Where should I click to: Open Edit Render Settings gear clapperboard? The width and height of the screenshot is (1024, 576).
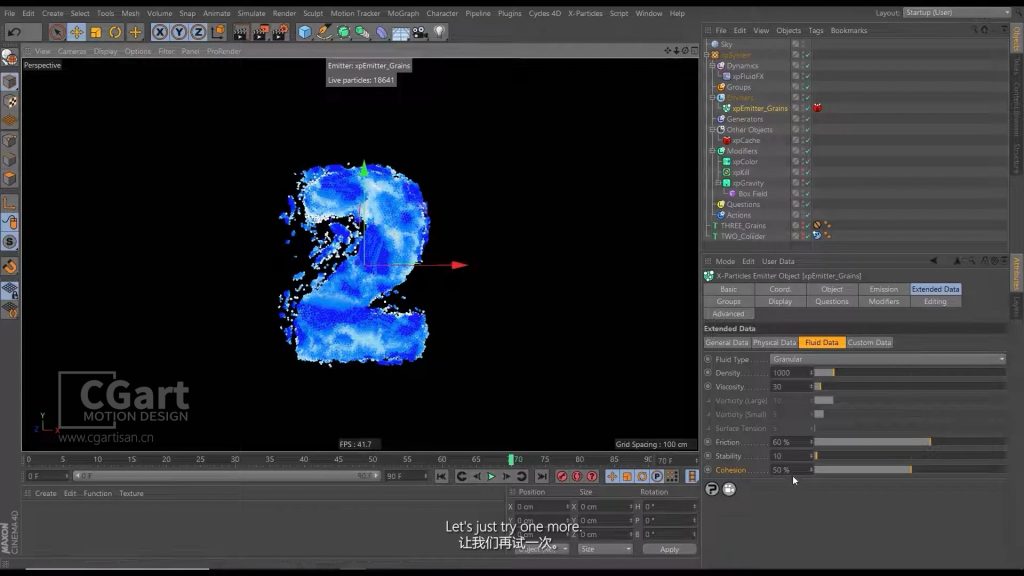tap(280, 31)
